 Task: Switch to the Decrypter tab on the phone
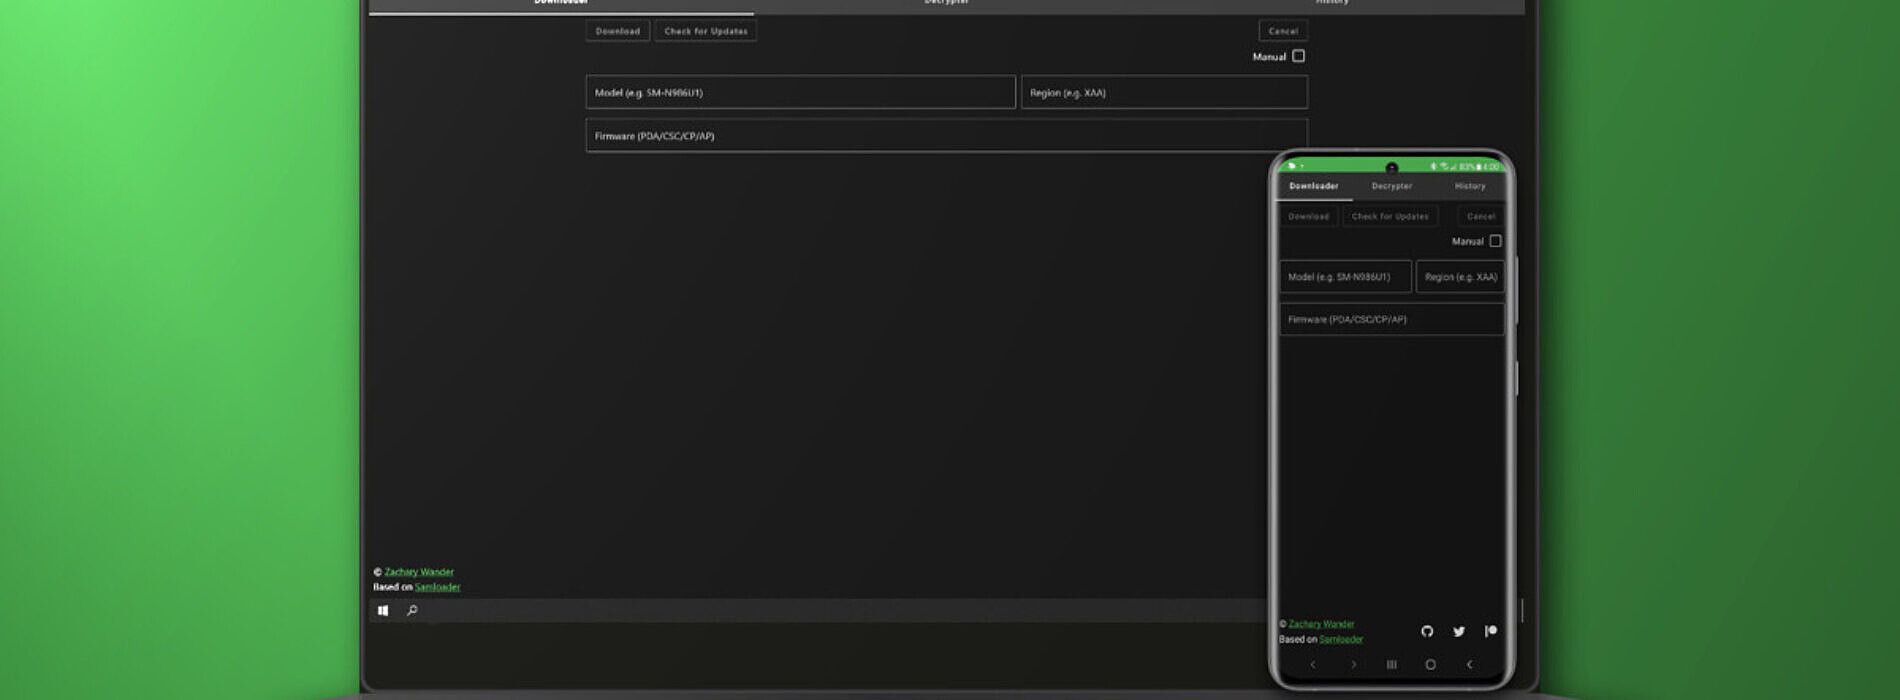pyautogui.click(x=1391, y=186)
